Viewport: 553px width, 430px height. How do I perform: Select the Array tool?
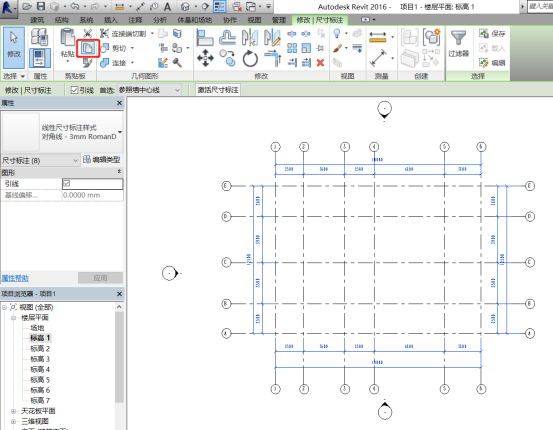tap(292, 48)
